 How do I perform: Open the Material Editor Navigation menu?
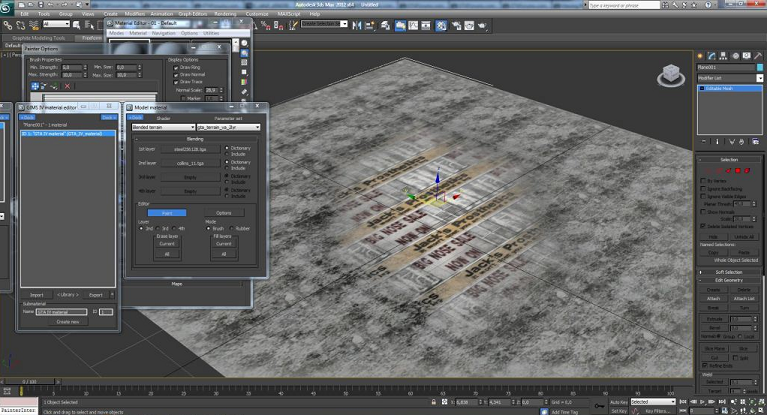(163, 33)
